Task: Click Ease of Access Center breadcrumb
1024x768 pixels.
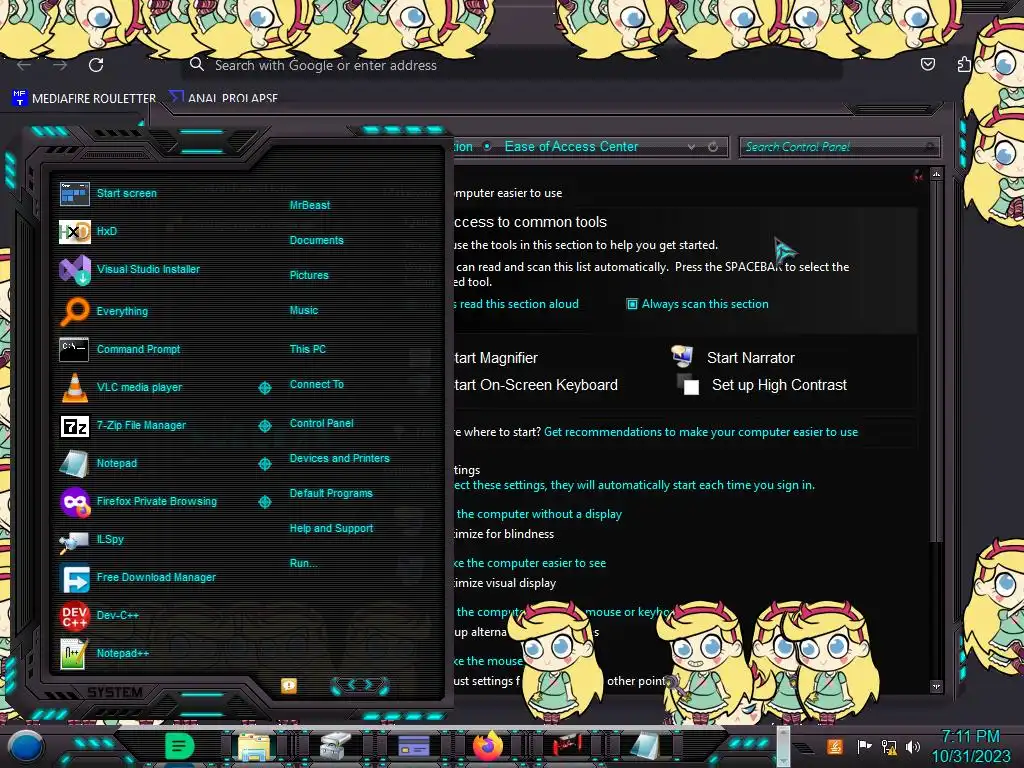Action: coord(571,147)
